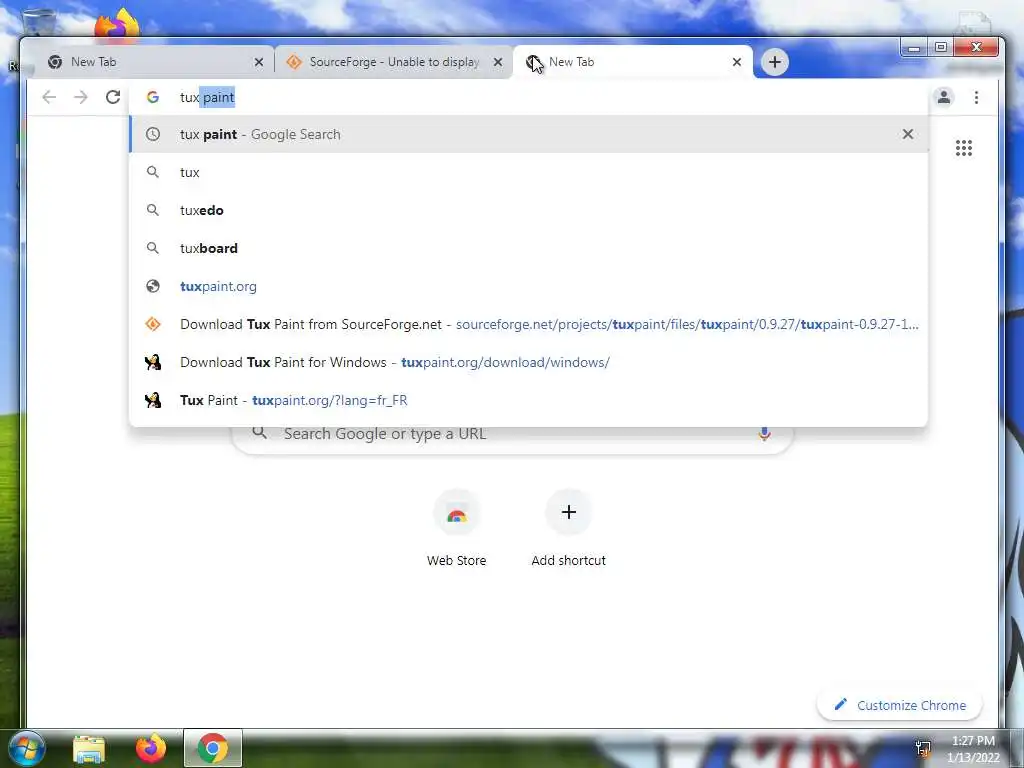Launch Firefox from the taskbar
The height and width of the screenshot is (768, 1024).
(x=151, y=748)
